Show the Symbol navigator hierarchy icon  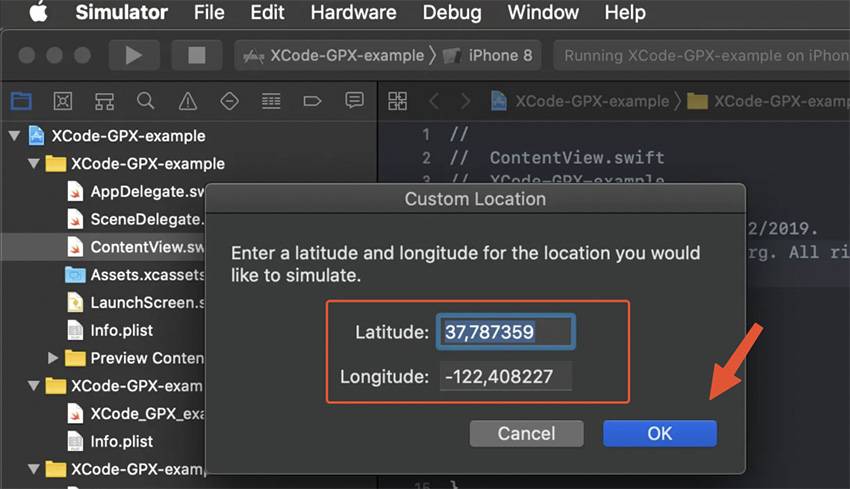click(x=104, y=101)
